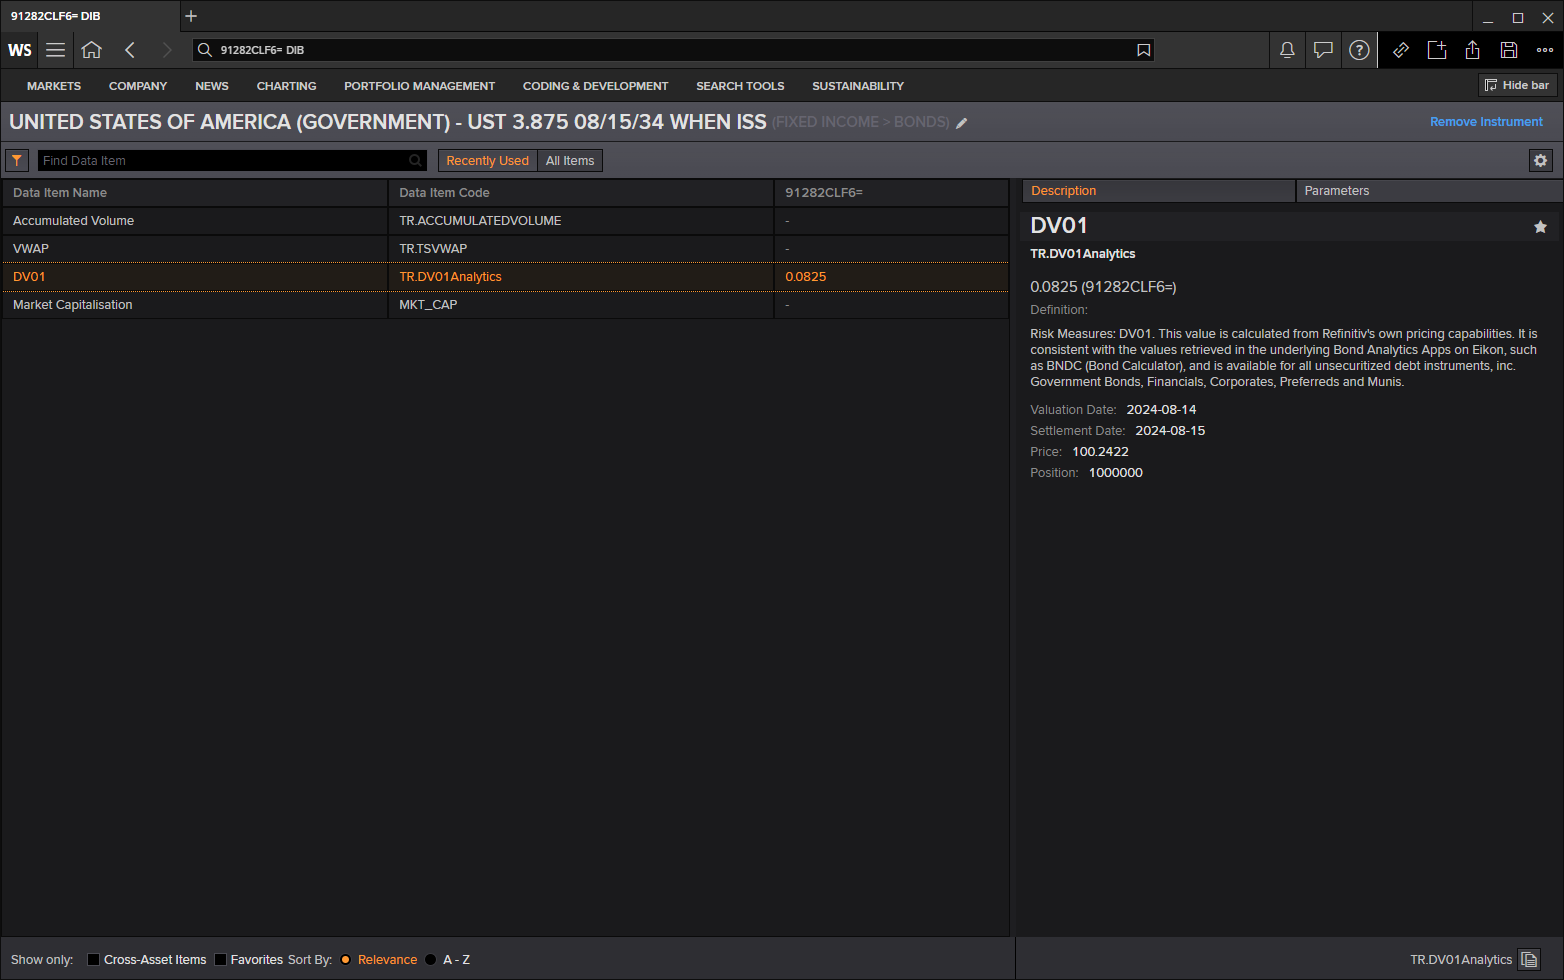
Task: Open the CODING & DEVELOPMENT menu
Action: coord(596,86)
